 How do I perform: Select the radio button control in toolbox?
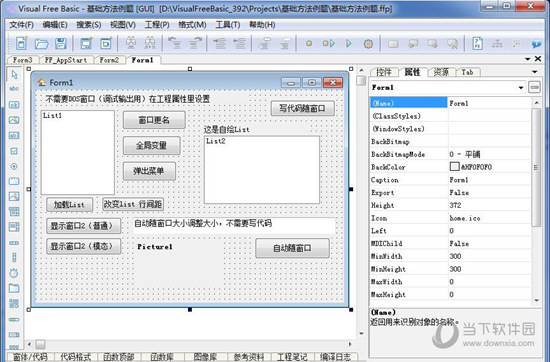point(14,166)
